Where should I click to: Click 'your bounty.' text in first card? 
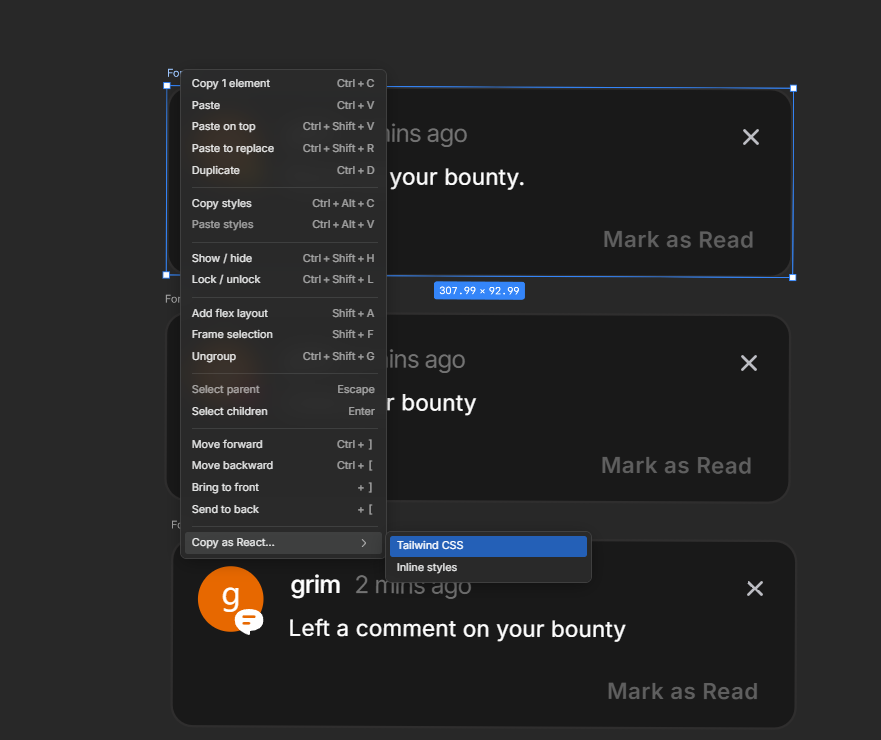coord(457,178)
